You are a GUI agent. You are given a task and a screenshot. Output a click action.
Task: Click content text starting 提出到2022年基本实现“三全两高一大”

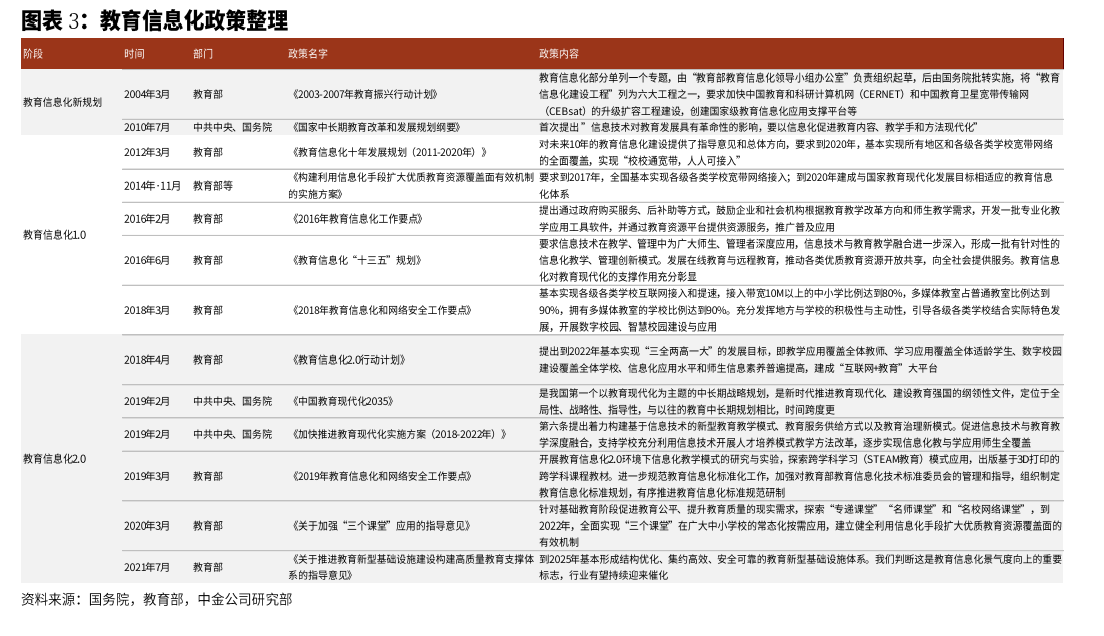pos(801,359)
